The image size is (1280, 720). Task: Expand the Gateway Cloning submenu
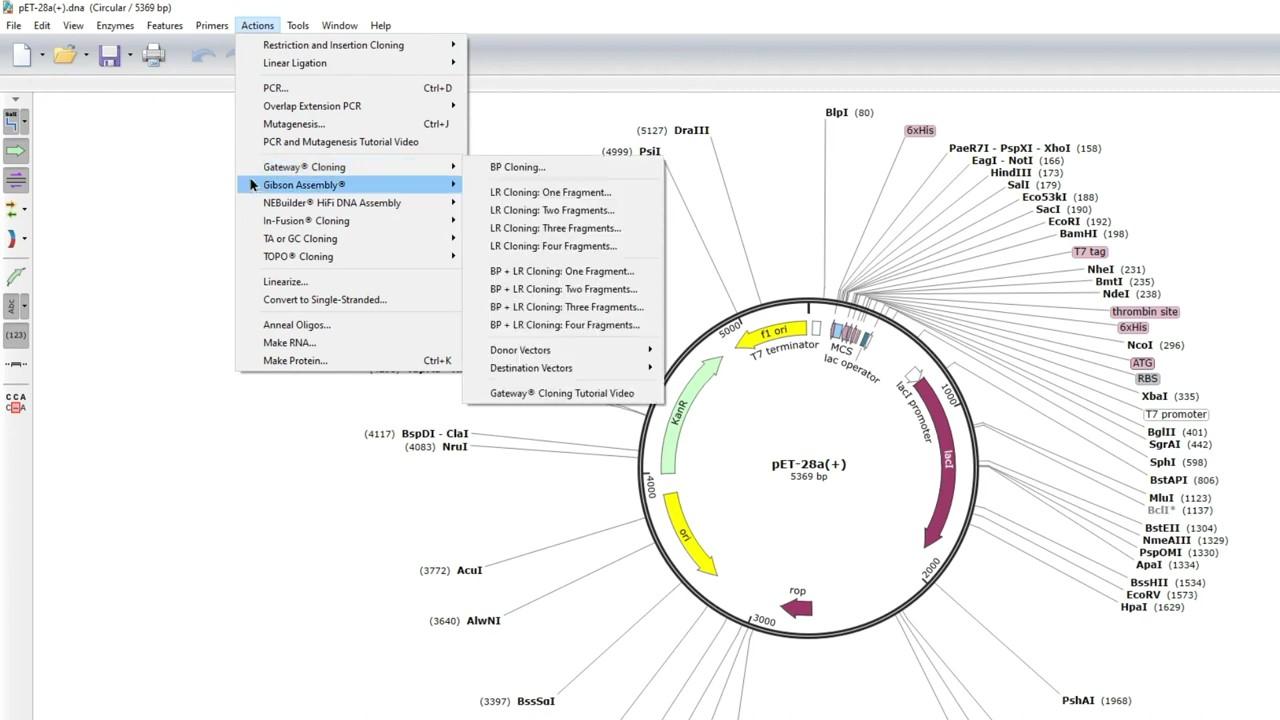point(304,167)
